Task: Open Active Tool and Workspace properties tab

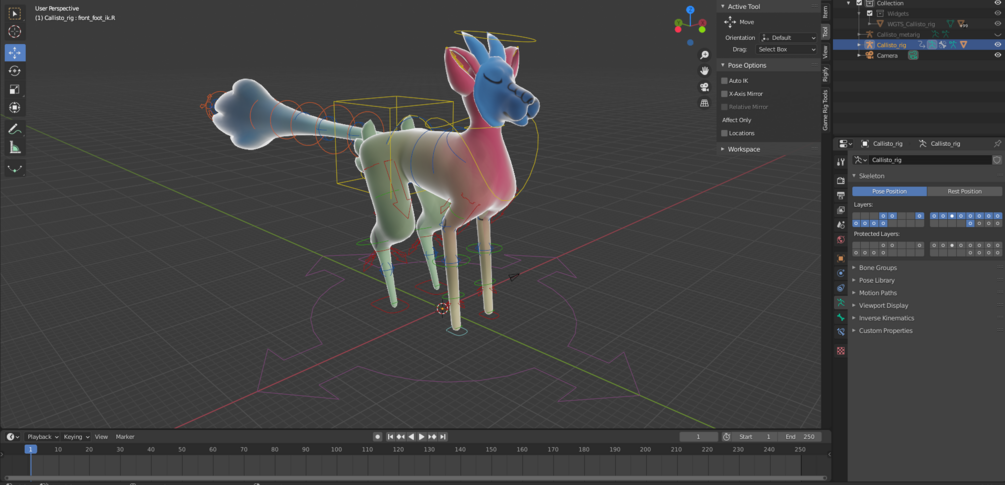Action: 841,163
